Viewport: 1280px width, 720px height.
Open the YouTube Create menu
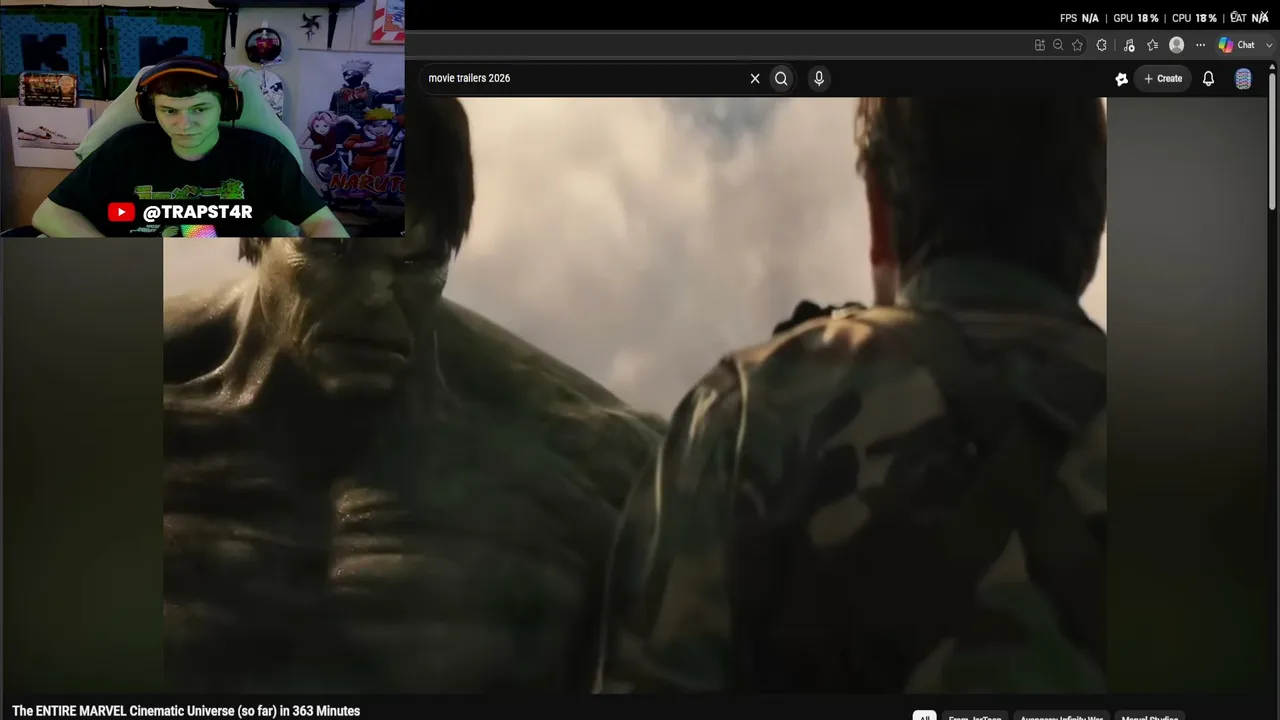point(1163,78)
